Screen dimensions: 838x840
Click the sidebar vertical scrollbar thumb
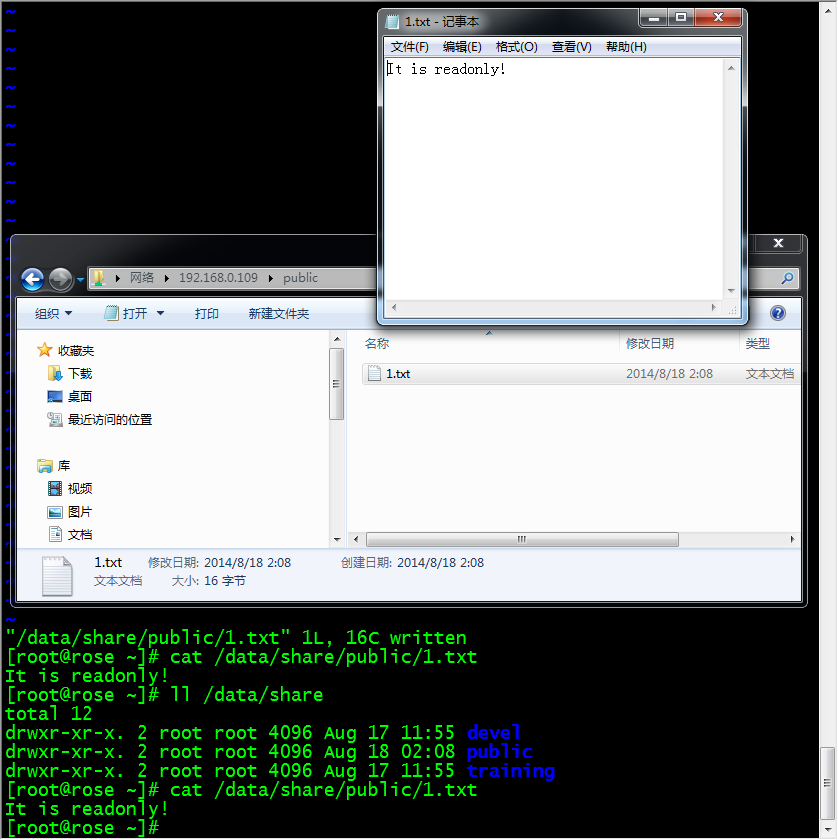pos(336,384)
